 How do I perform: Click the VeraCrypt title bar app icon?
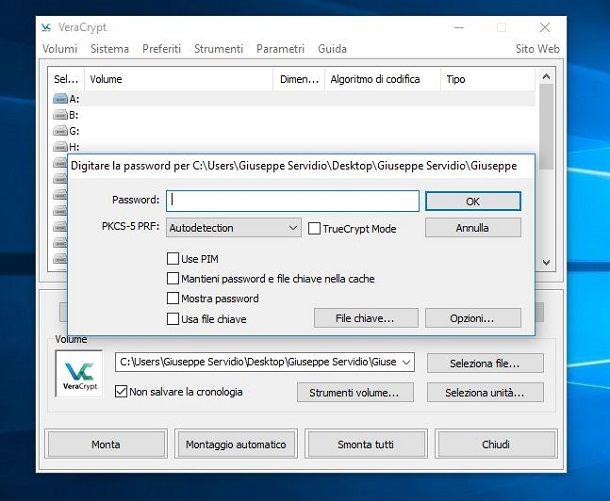point(46,27)
